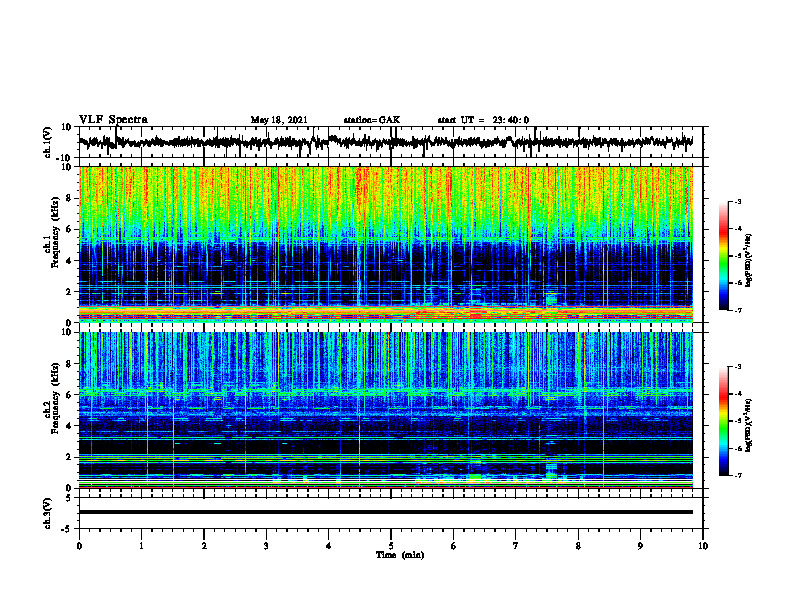Click the "station=GAK" label

coord(372,120)
